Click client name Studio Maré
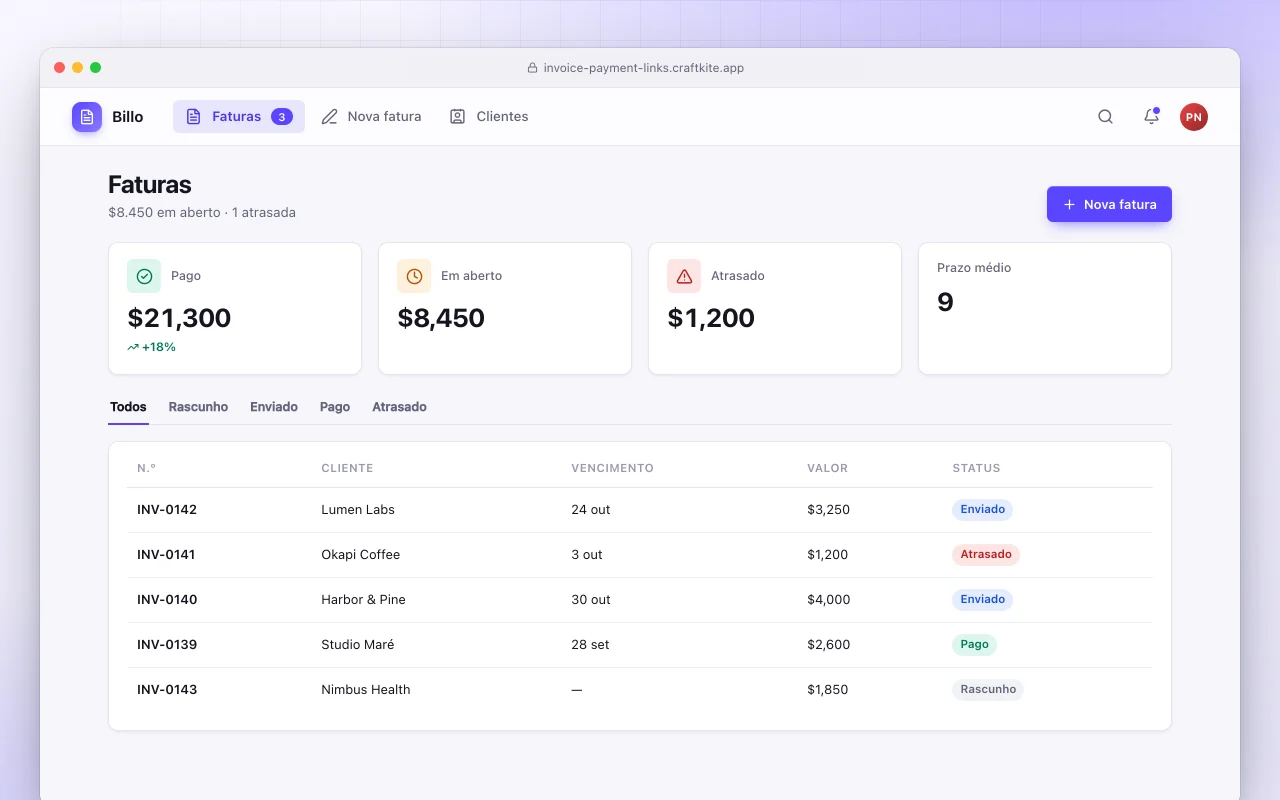Screen dimensions: 1280x800 tap(357, 645)
